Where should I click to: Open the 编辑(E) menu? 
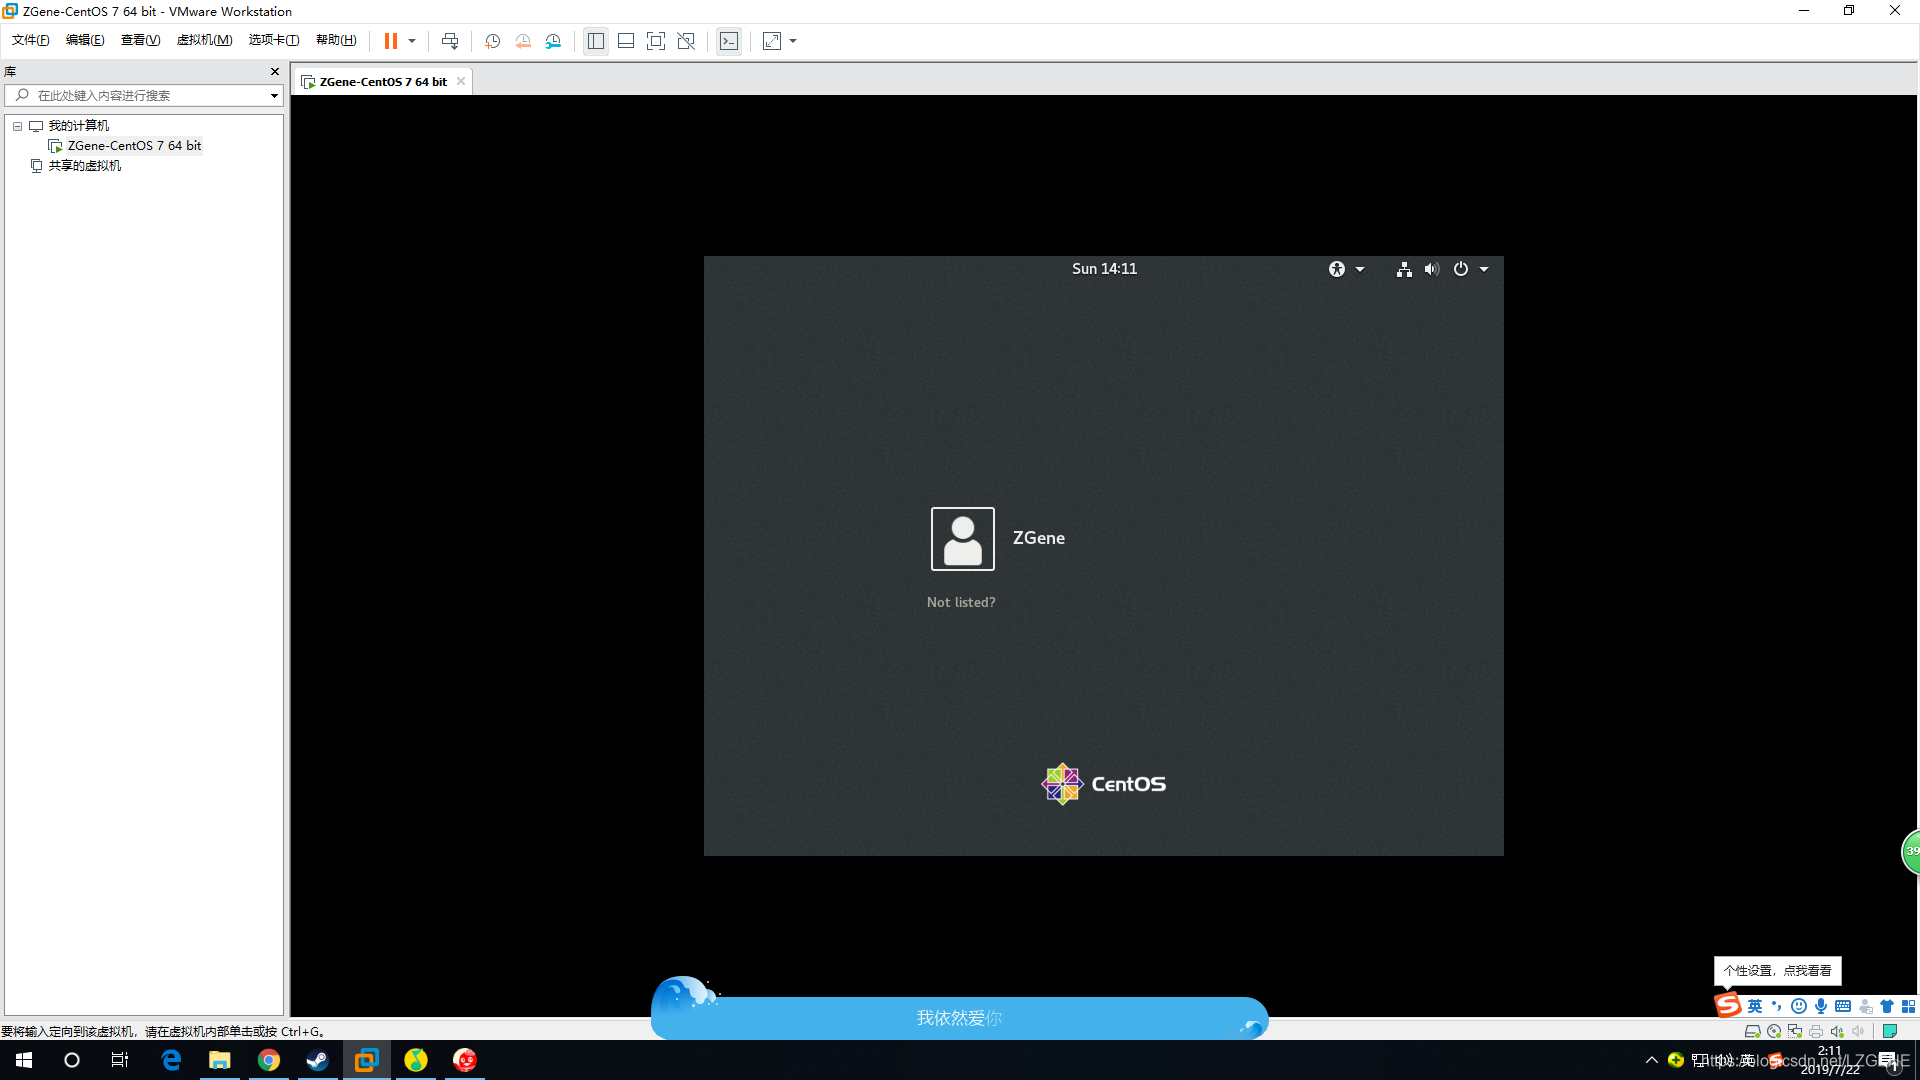pos(85,40)
